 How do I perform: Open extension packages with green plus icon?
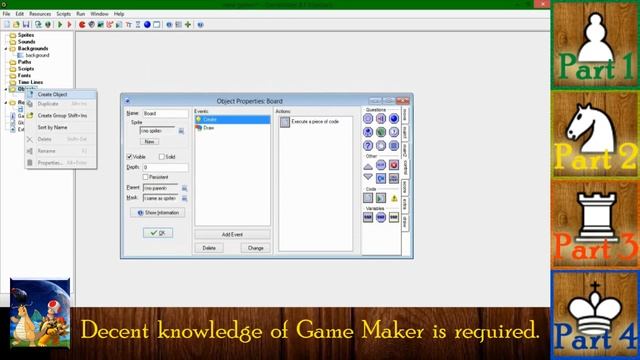[x=188, y=24]
